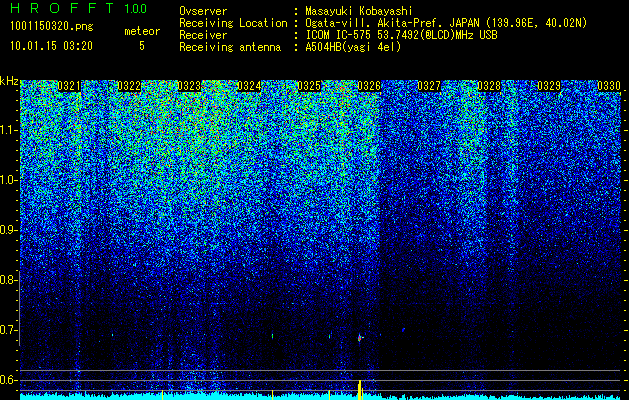This screenshot has width=629, height=400.
Task: Click the 0.8 frequency axis label
Action: pyautogui.click(x=7, y=280)
